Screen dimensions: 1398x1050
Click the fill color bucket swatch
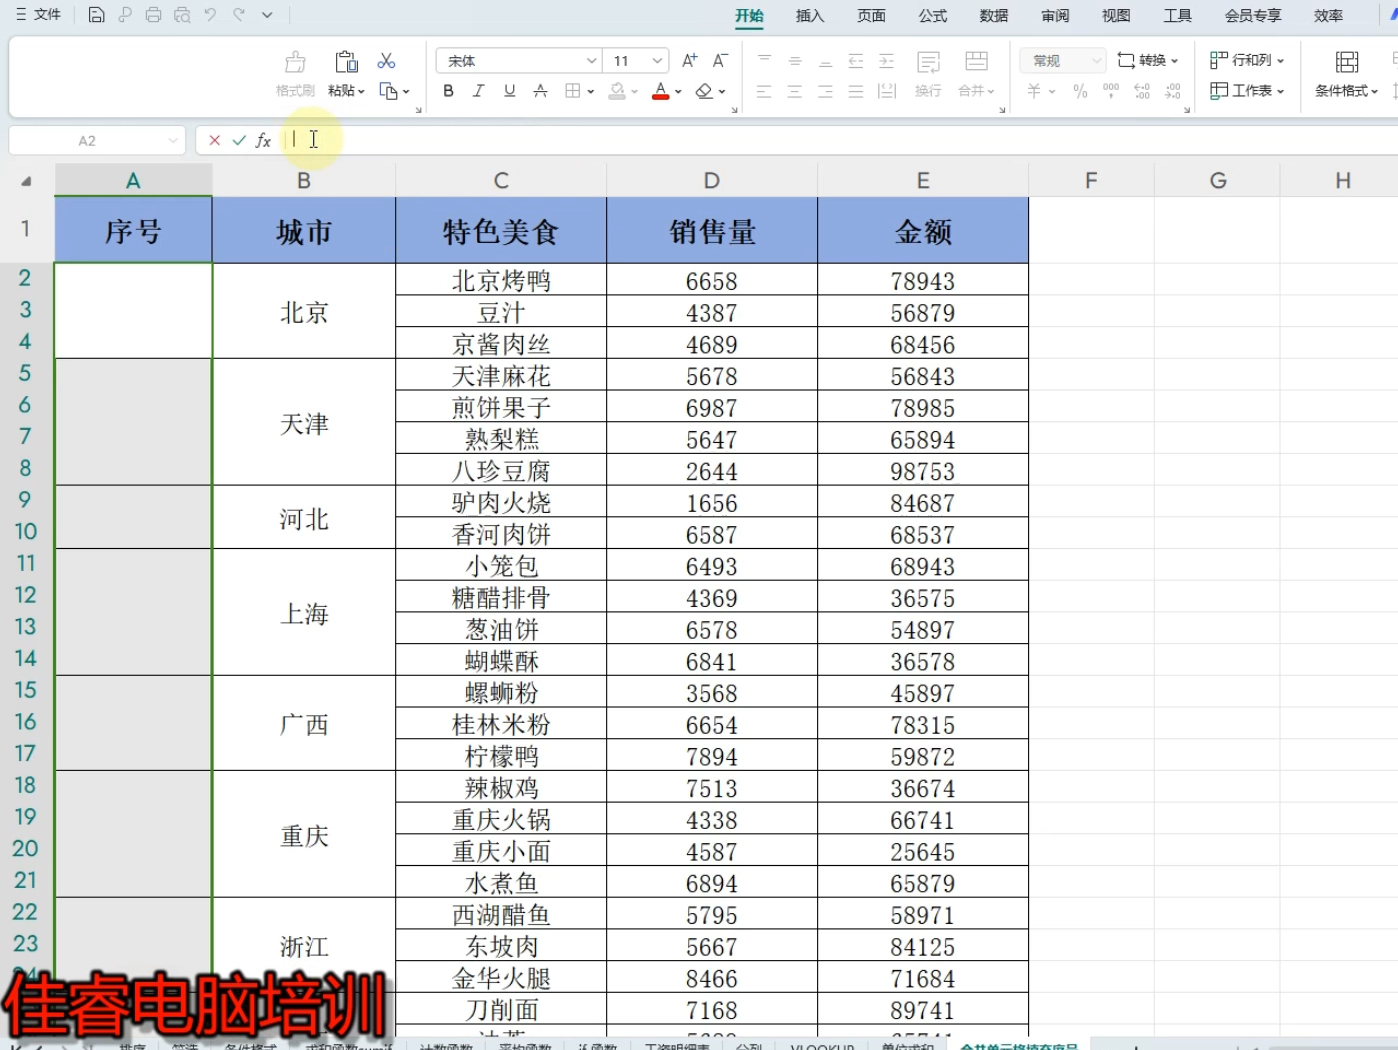point(618,91)
